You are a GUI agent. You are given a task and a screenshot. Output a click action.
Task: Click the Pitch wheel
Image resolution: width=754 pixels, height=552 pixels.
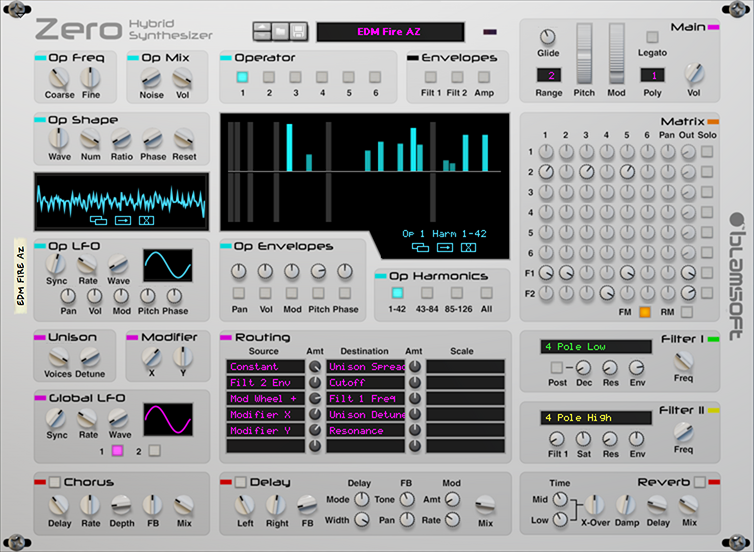[x=584, y=54]
